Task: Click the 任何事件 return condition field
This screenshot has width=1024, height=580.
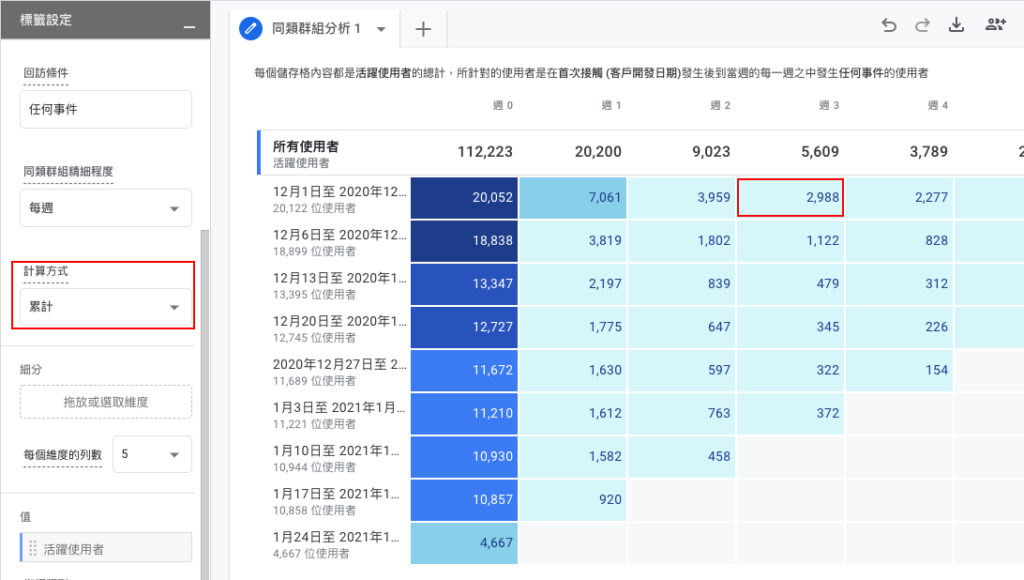Action: coord(106,109)
